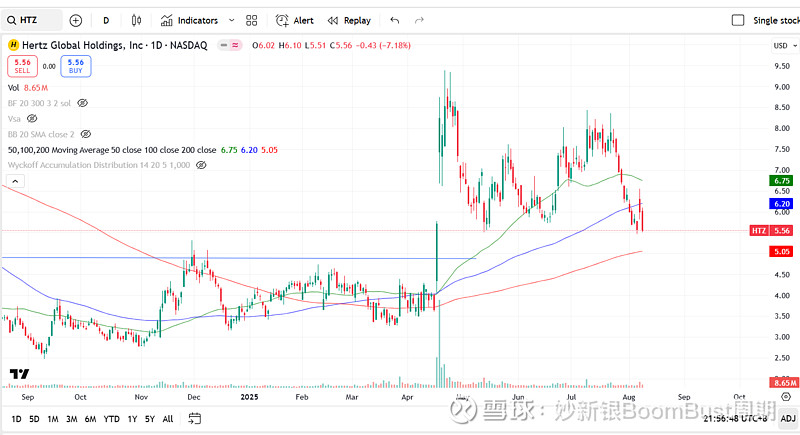Click the 5.56 BUY button

click(76, 66)
